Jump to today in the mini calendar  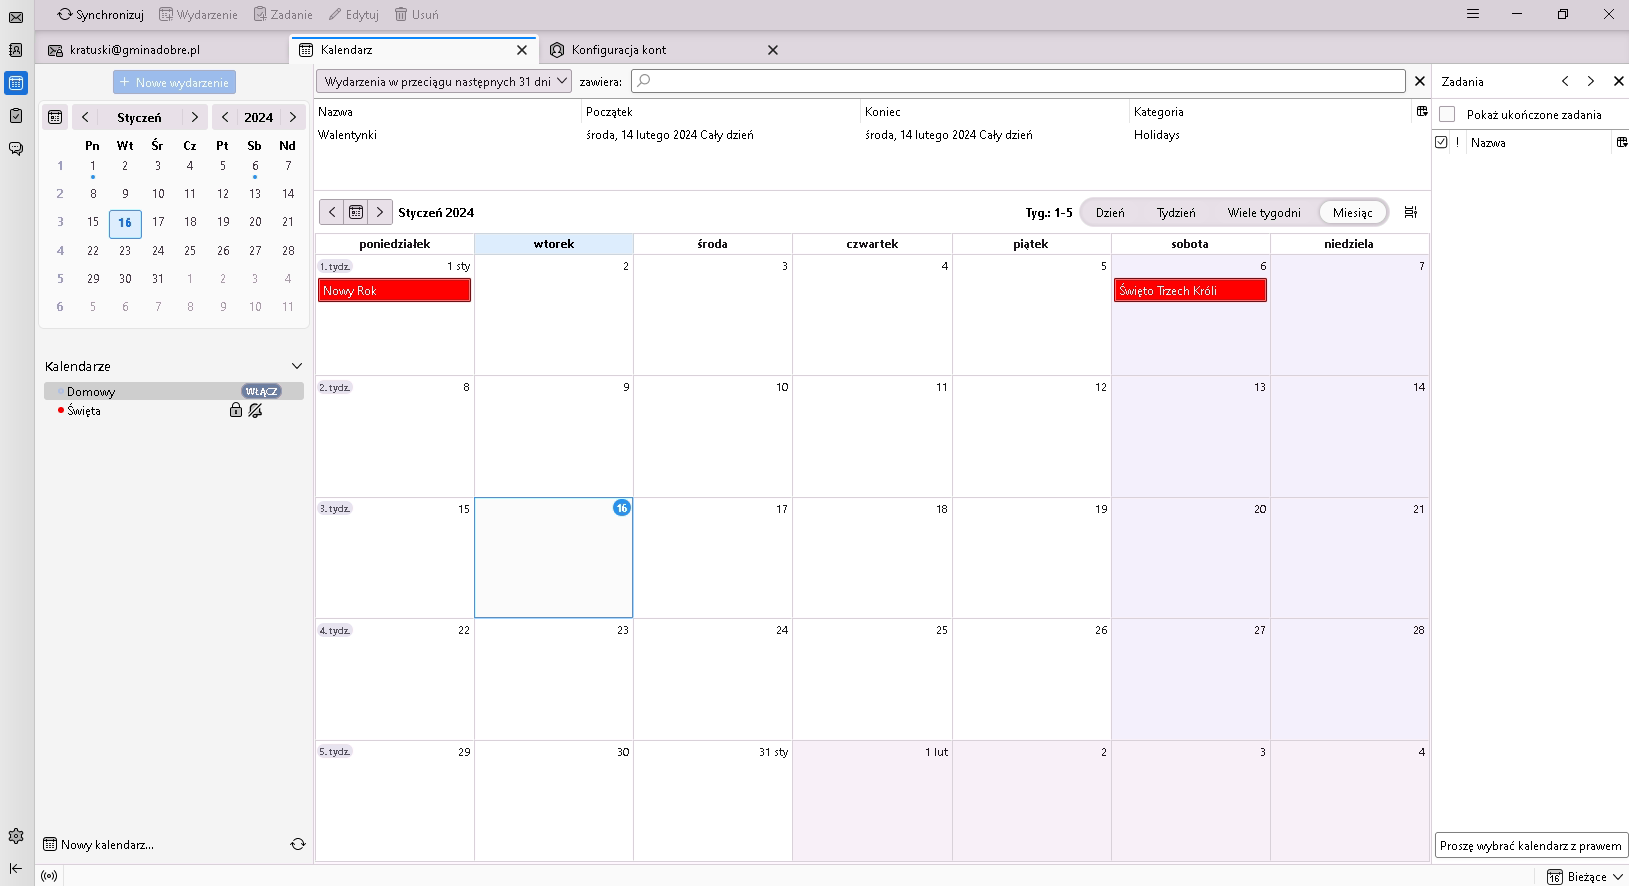point(55,117)
